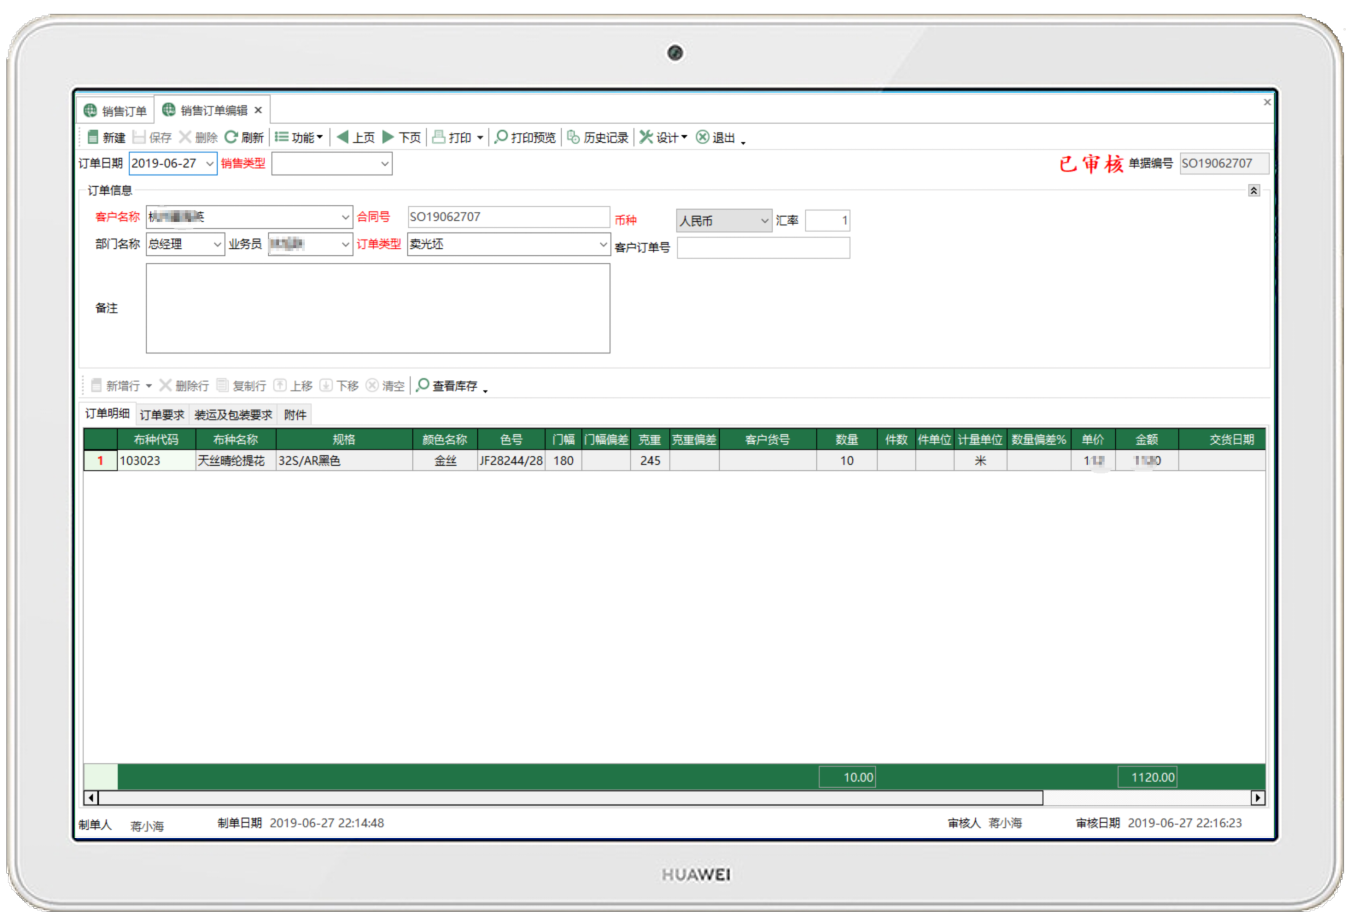Click 查看库存 to view inventory
Screen dimensions: 1352x921
447,385
